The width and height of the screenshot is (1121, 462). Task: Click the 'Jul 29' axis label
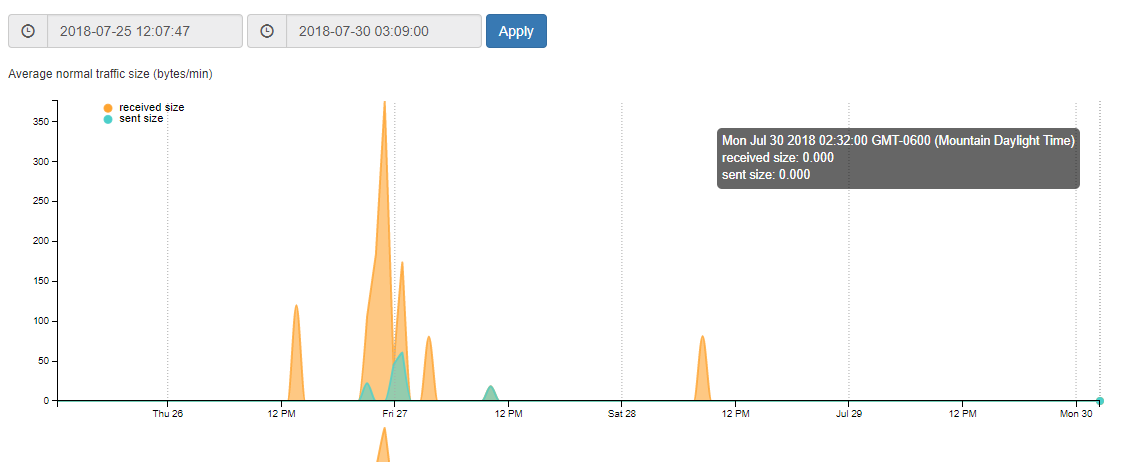(849, 413)
